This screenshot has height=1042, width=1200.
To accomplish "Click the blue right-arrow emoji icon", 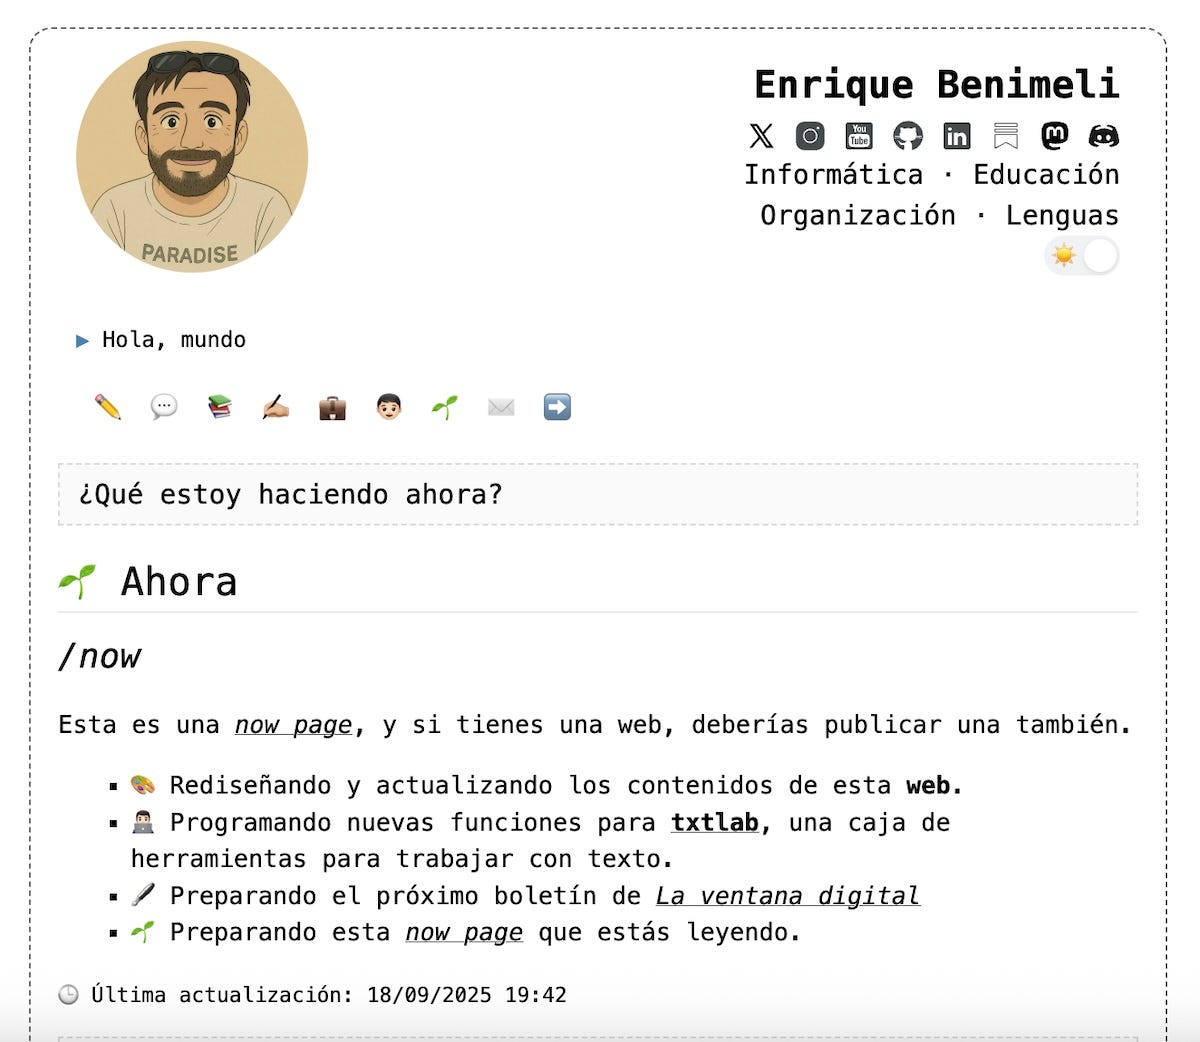I will click(x=557, y=407).
